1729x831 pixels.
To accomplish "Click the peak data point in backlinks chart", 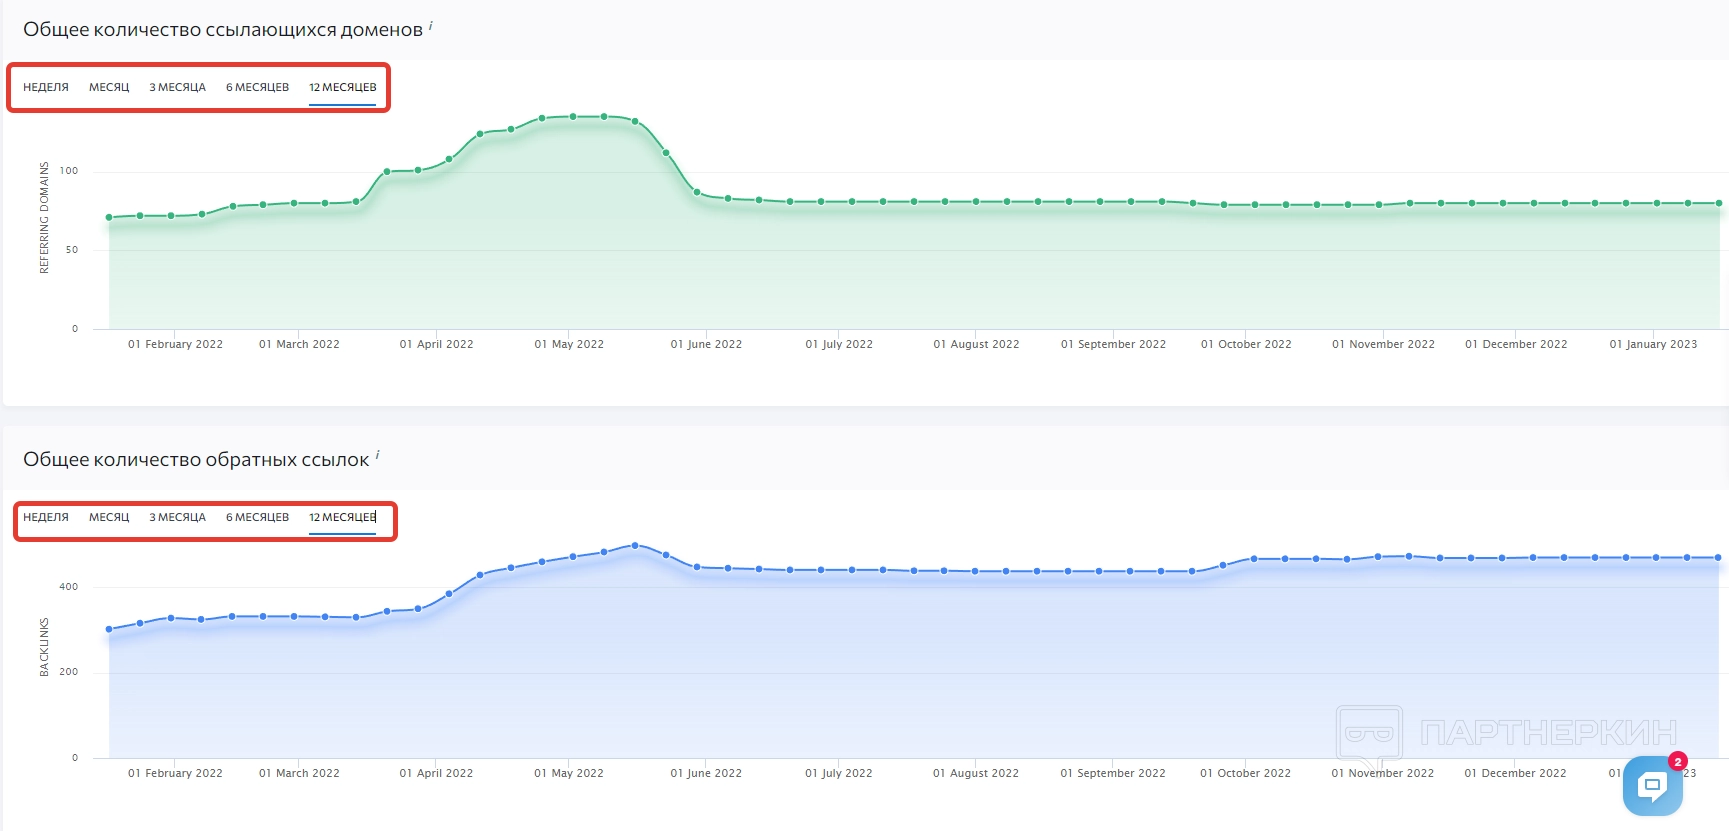I will 635,546.
